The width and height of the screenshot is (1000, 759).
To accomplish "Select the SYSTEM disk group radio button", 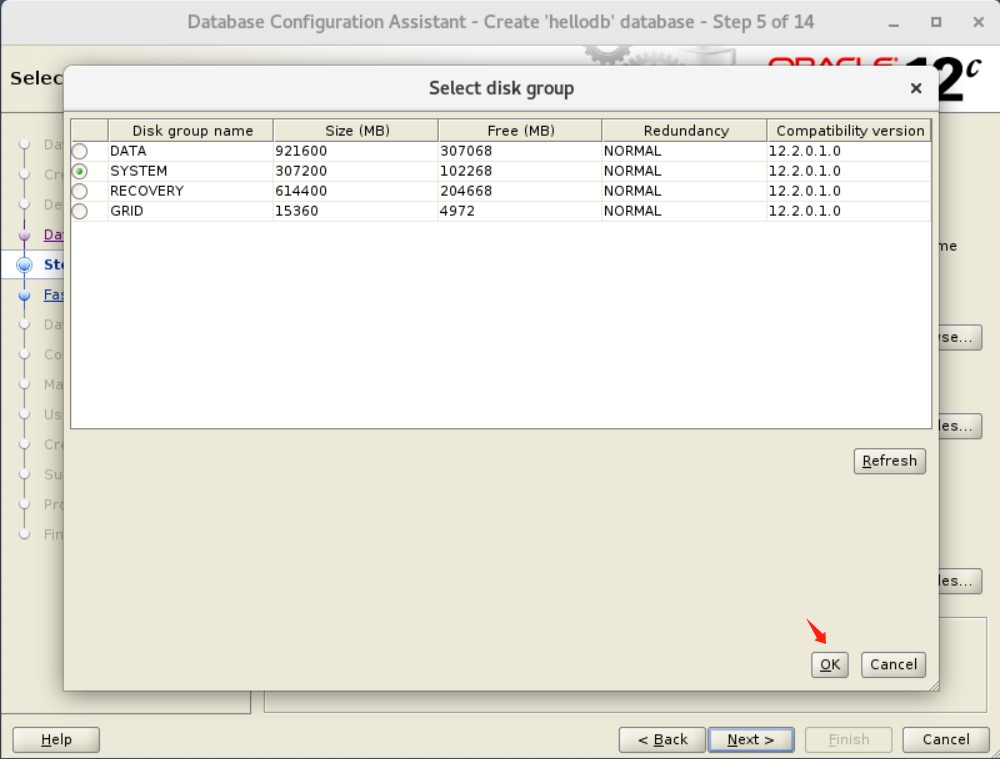I will click(80, 172).
